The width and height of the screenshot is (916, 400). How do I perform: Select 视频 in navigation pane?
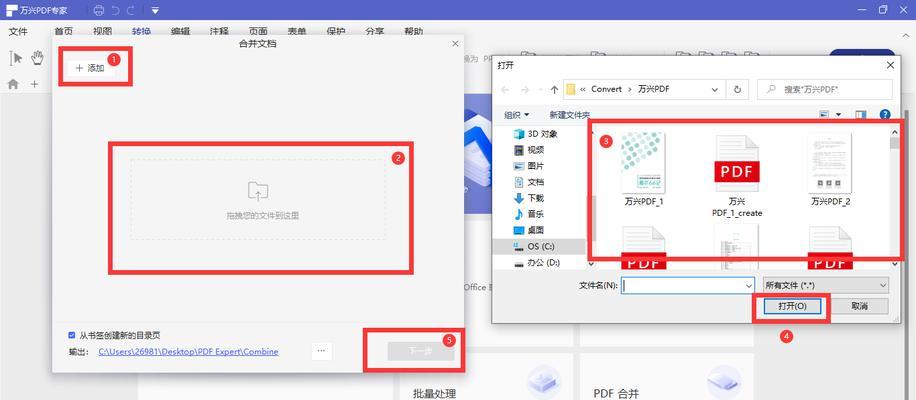(529, 150)
